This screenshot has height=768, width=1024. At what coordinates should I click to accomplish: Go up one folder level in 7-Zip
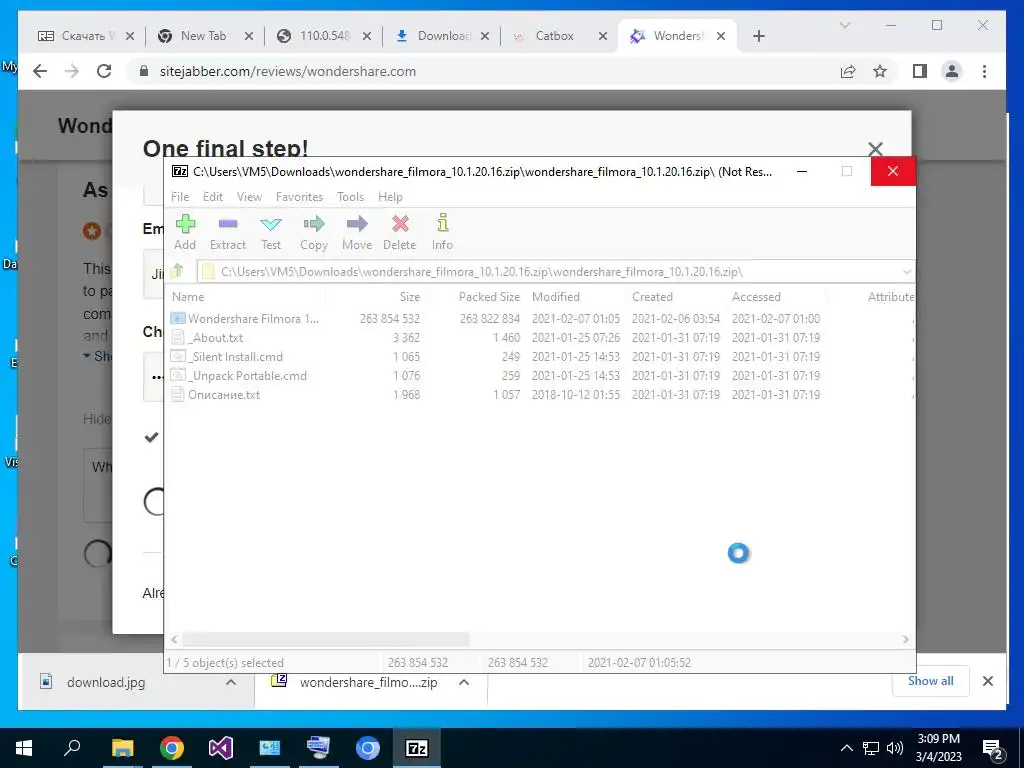(x=177, y=271)
